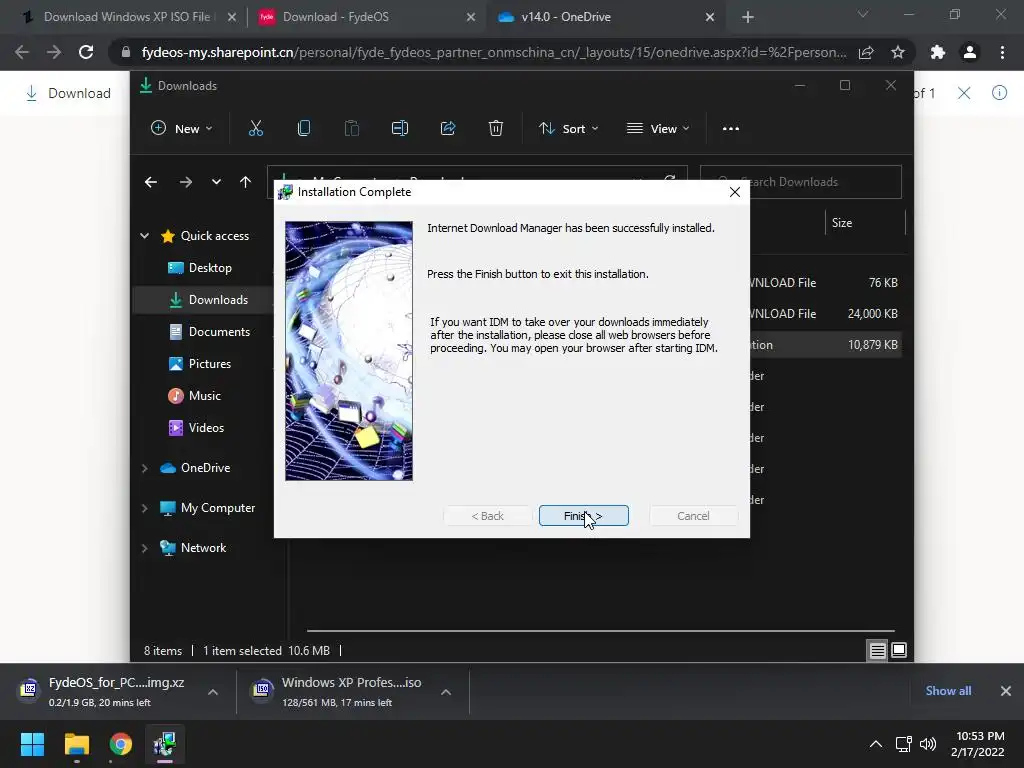Click the Share icon in Explorer toolbar
Viewport: 1024px width, 768px height.
click(x=448, y=129)
